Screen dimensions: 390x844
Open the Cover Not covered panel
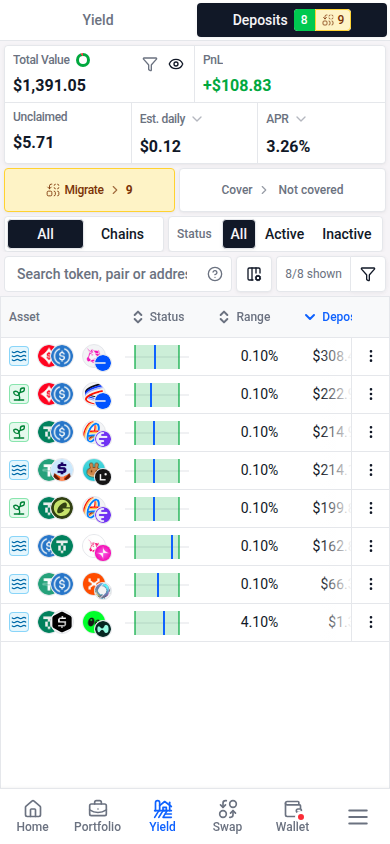tap(282, 190)
